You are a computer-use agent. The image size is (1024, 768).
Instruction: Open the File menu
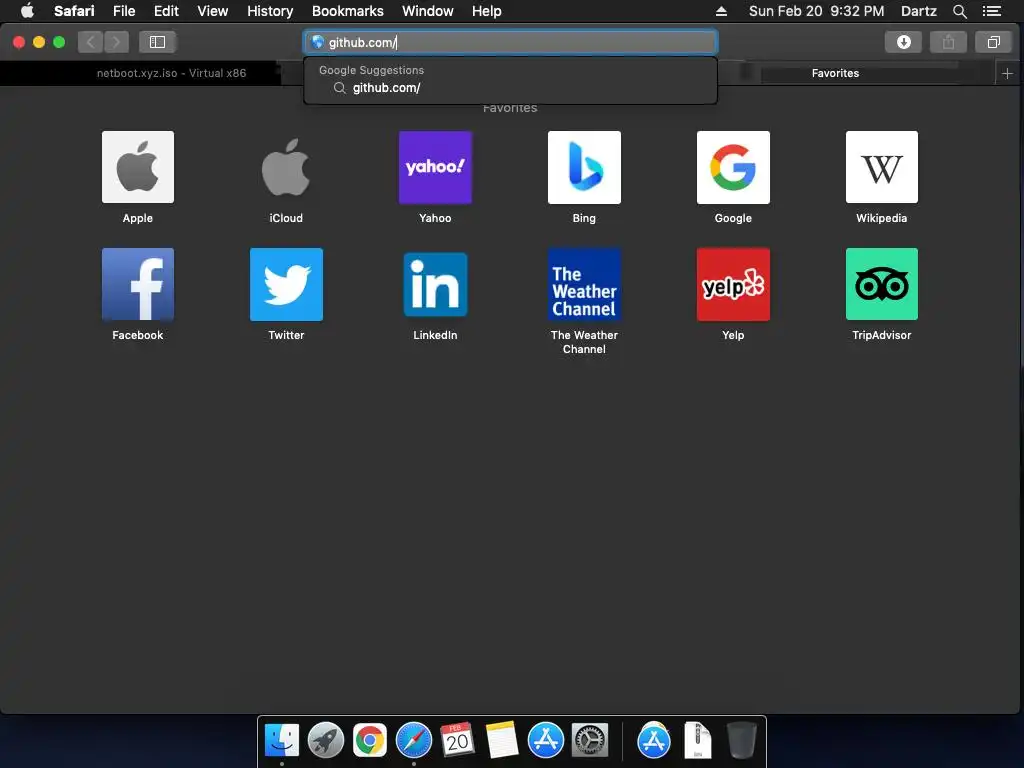(123, 11)
